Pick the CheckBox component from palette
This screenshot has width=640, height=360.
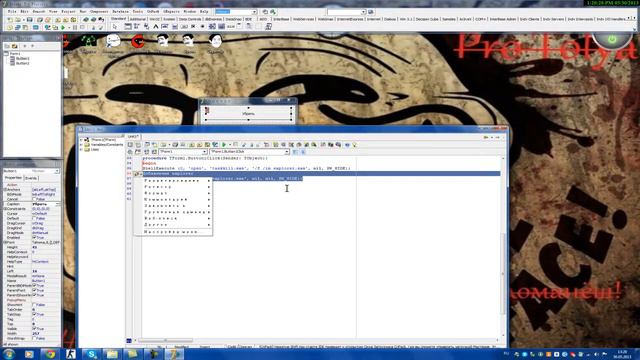pos(193,27)
